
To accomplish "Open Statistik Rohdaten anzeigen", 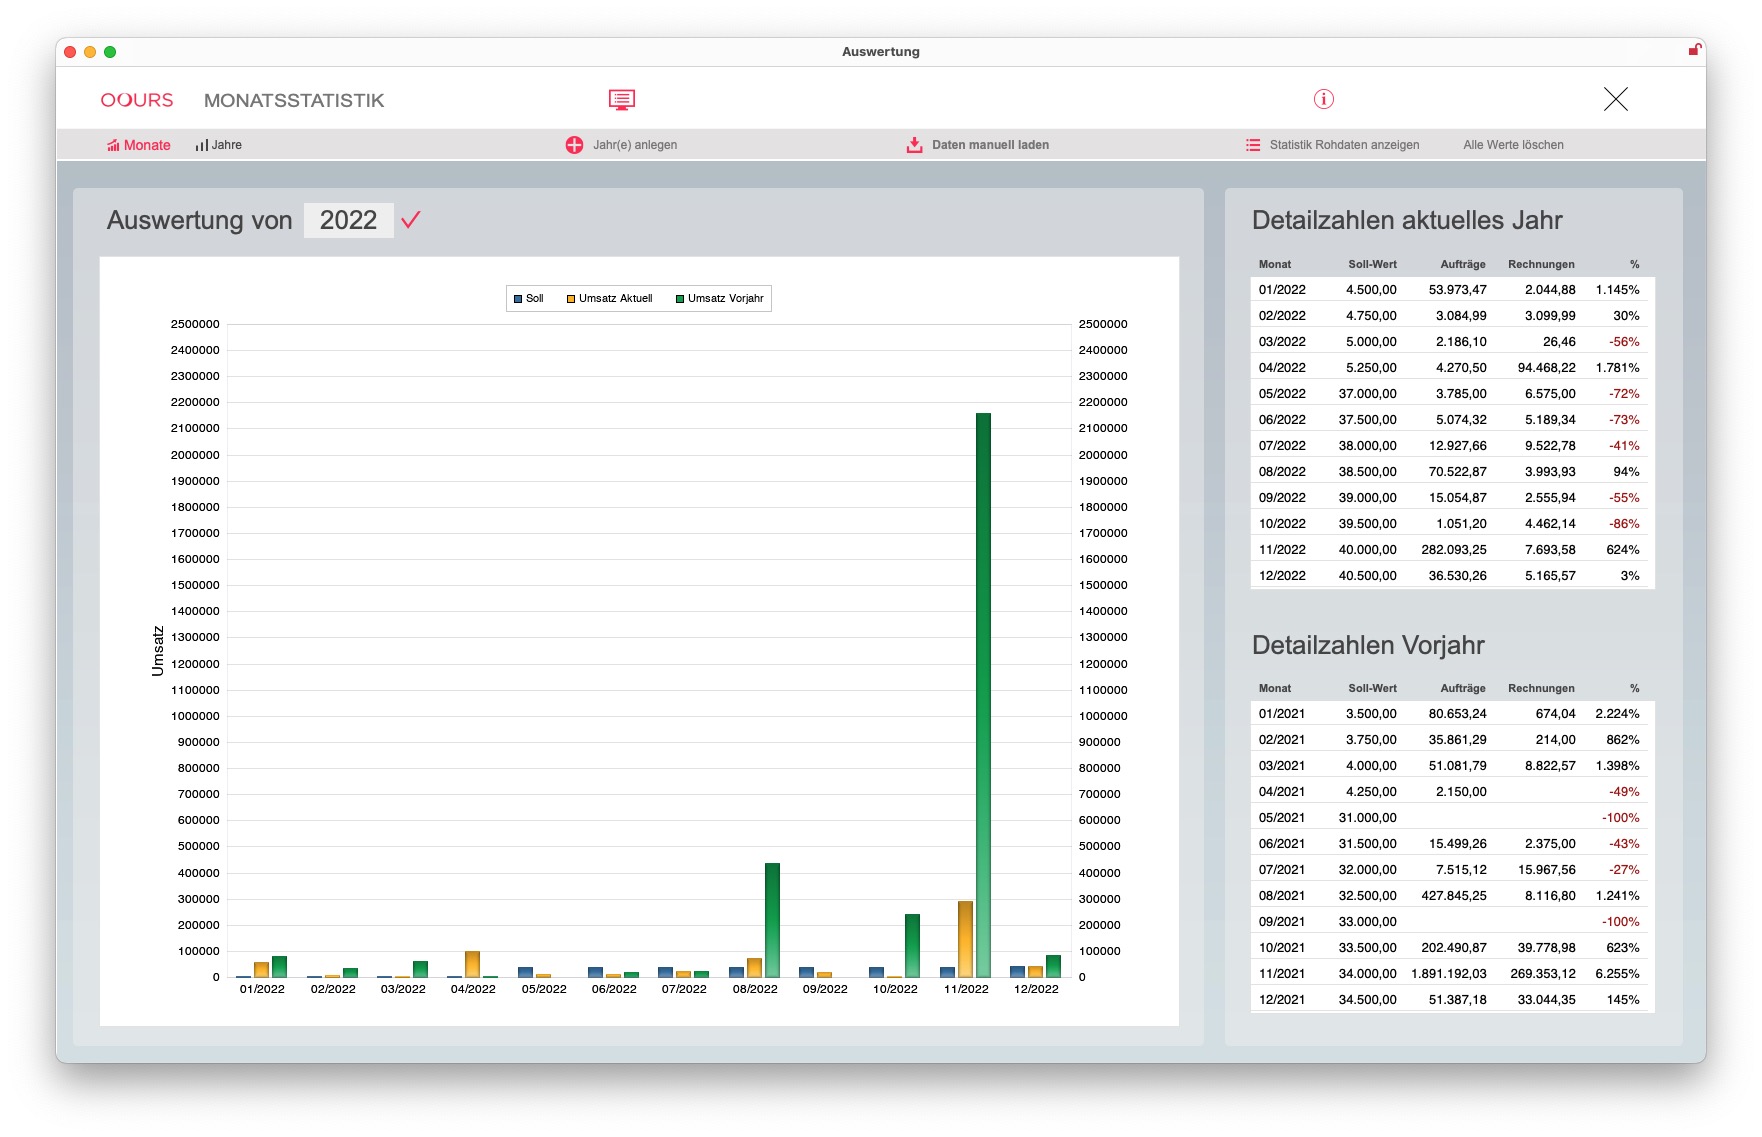I will coord(1344,145).
